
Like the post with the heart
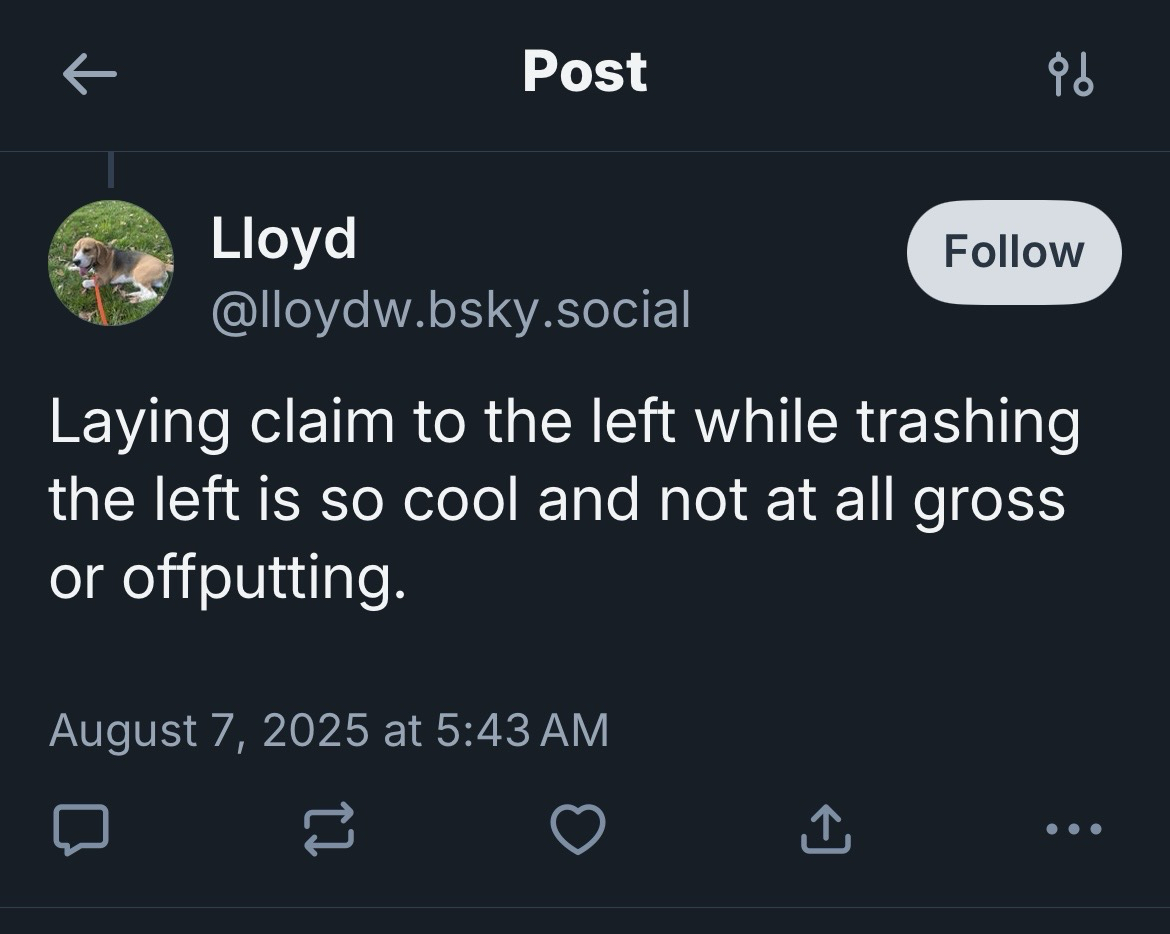[x=578, y=829]
